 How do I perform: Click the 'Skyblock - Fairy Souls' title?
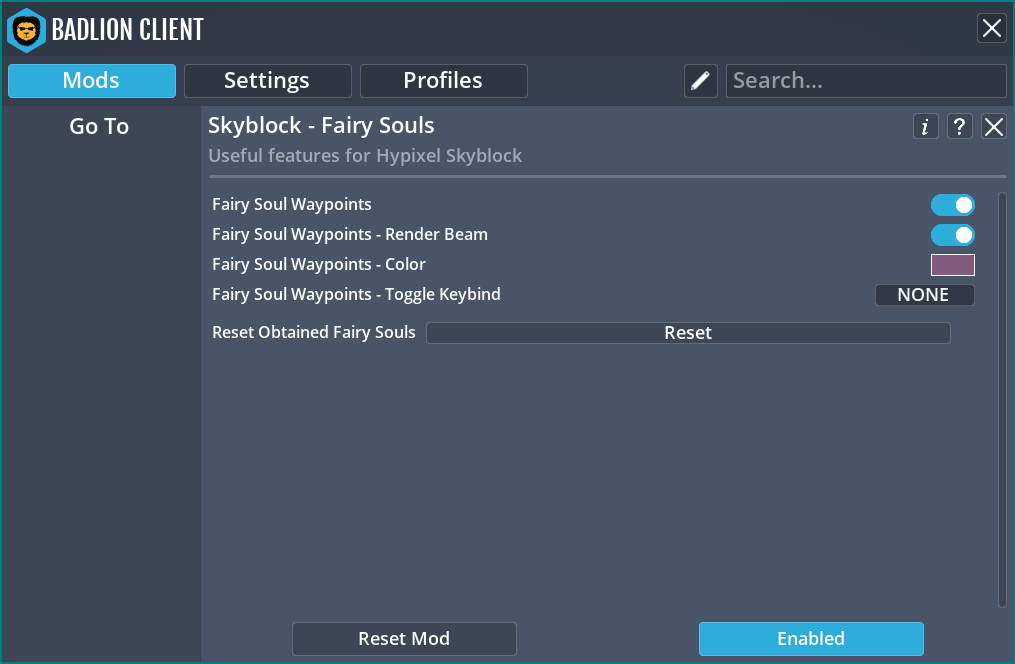tap(321, 126)
